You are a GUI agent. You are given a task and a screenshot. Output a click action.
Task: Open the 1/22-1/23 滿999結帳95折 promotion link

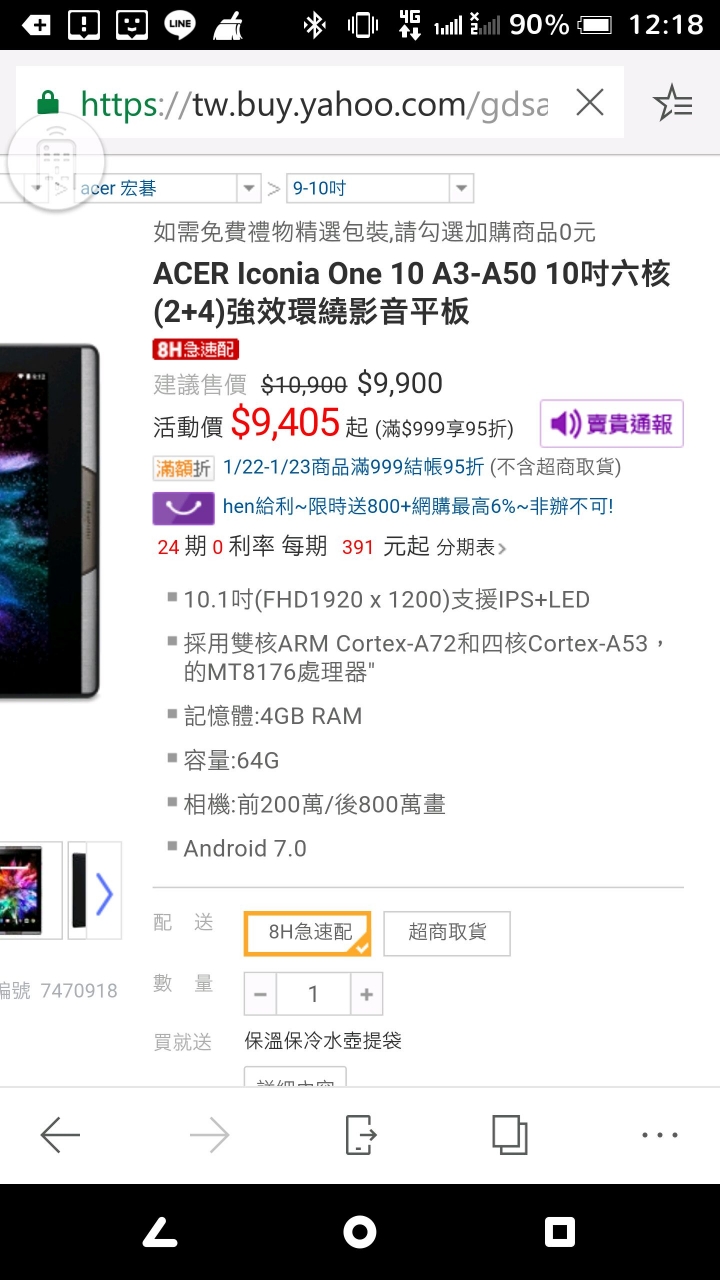(x=353, y=467)
